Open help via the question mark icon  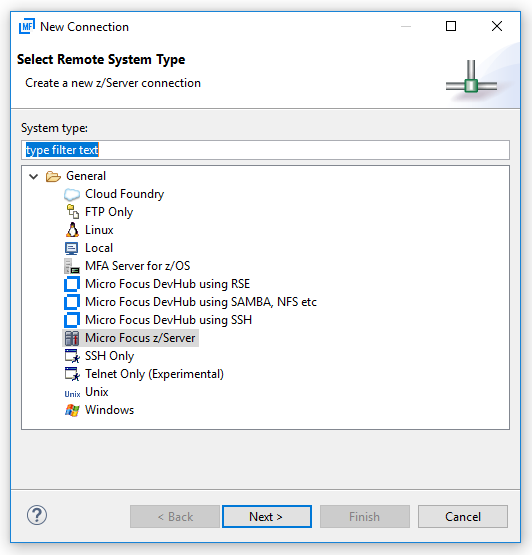click(x=37, y=515)
